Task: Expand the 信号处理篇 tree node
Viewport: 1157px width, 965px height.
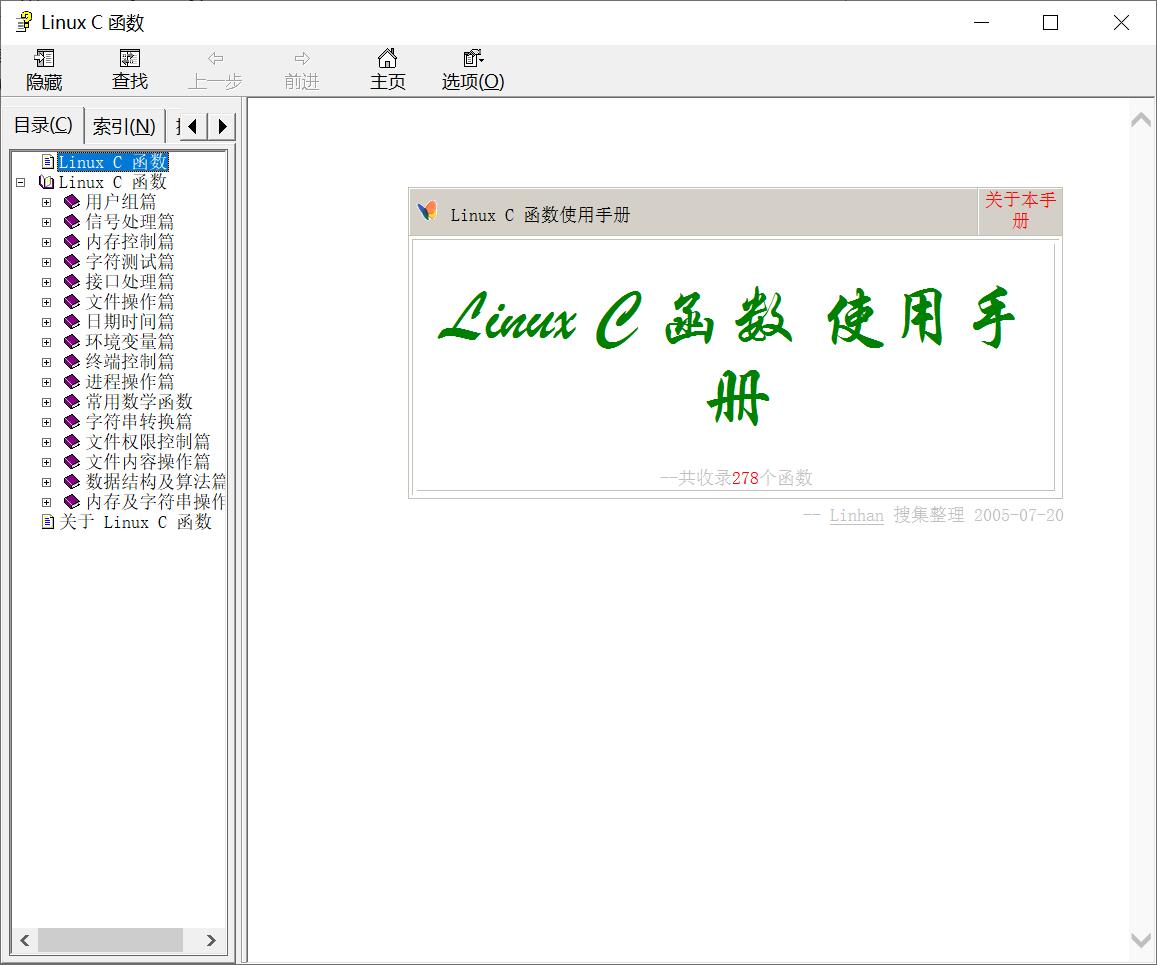Action: click(x=46, y=221)
